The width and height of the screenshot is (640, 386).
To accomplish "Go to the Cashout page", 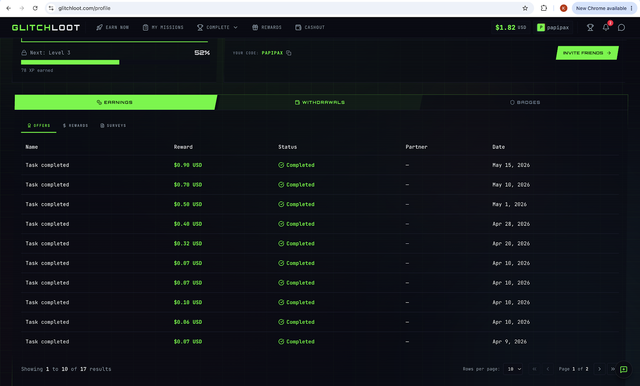I will (x=310, y=27).
